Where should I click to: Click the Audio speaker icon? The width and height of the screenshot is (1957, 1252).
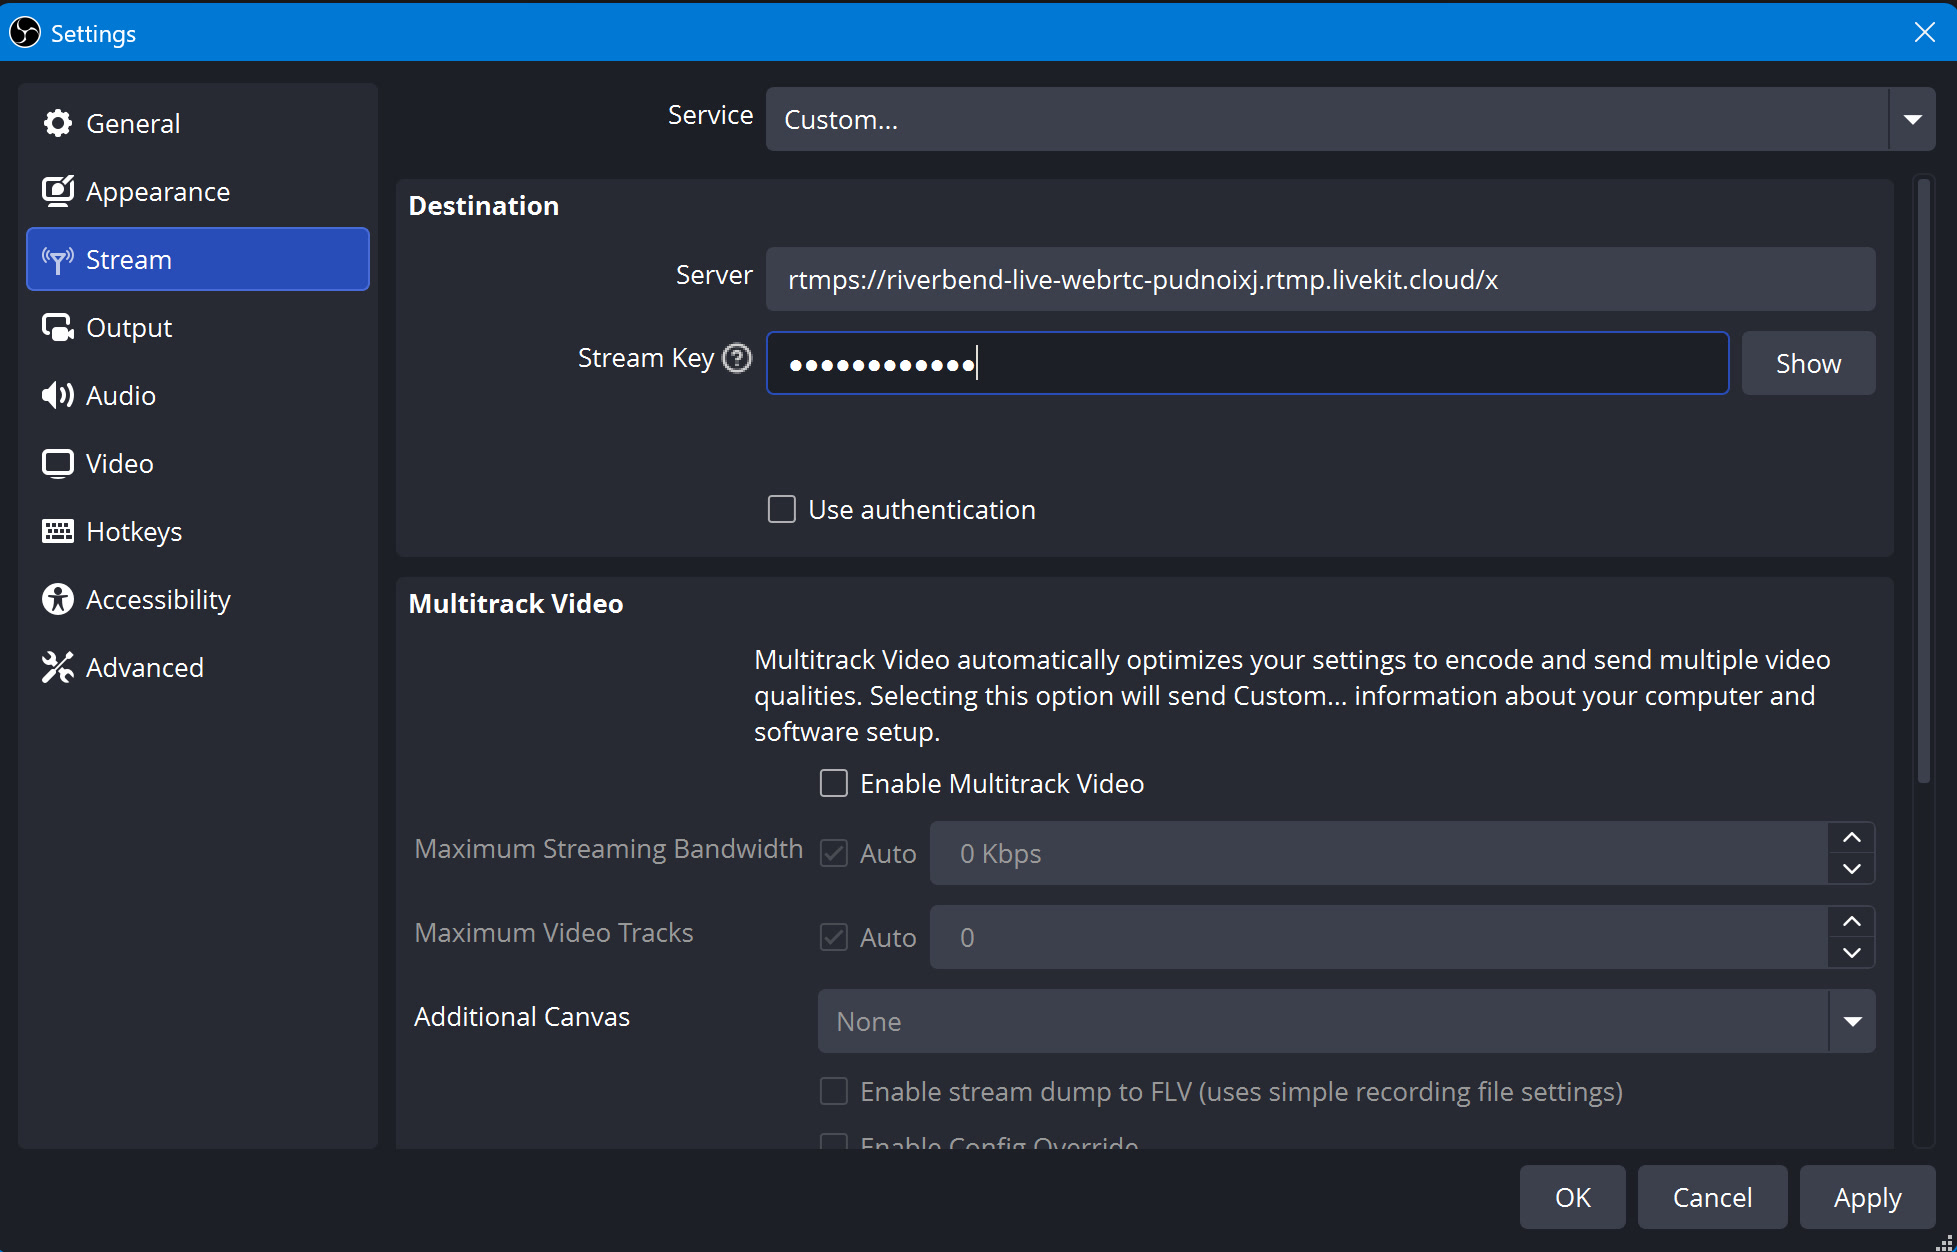pos(58,395)
